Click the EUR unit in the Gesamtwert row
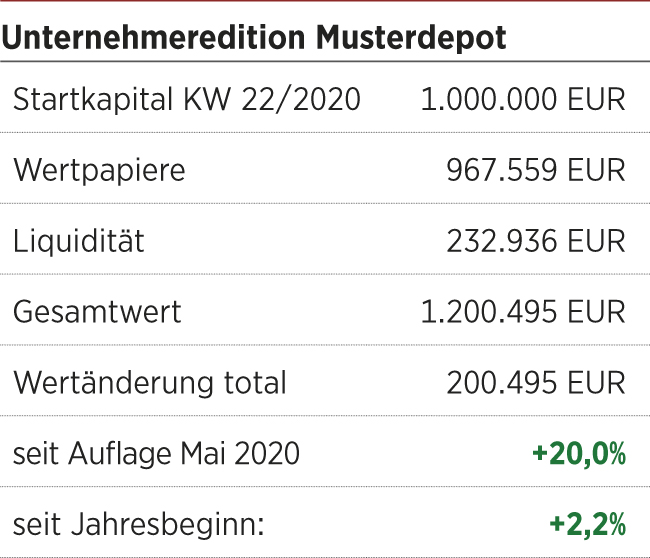The width and height of the screenshot is (650, 558). click(x=596, y=312)
